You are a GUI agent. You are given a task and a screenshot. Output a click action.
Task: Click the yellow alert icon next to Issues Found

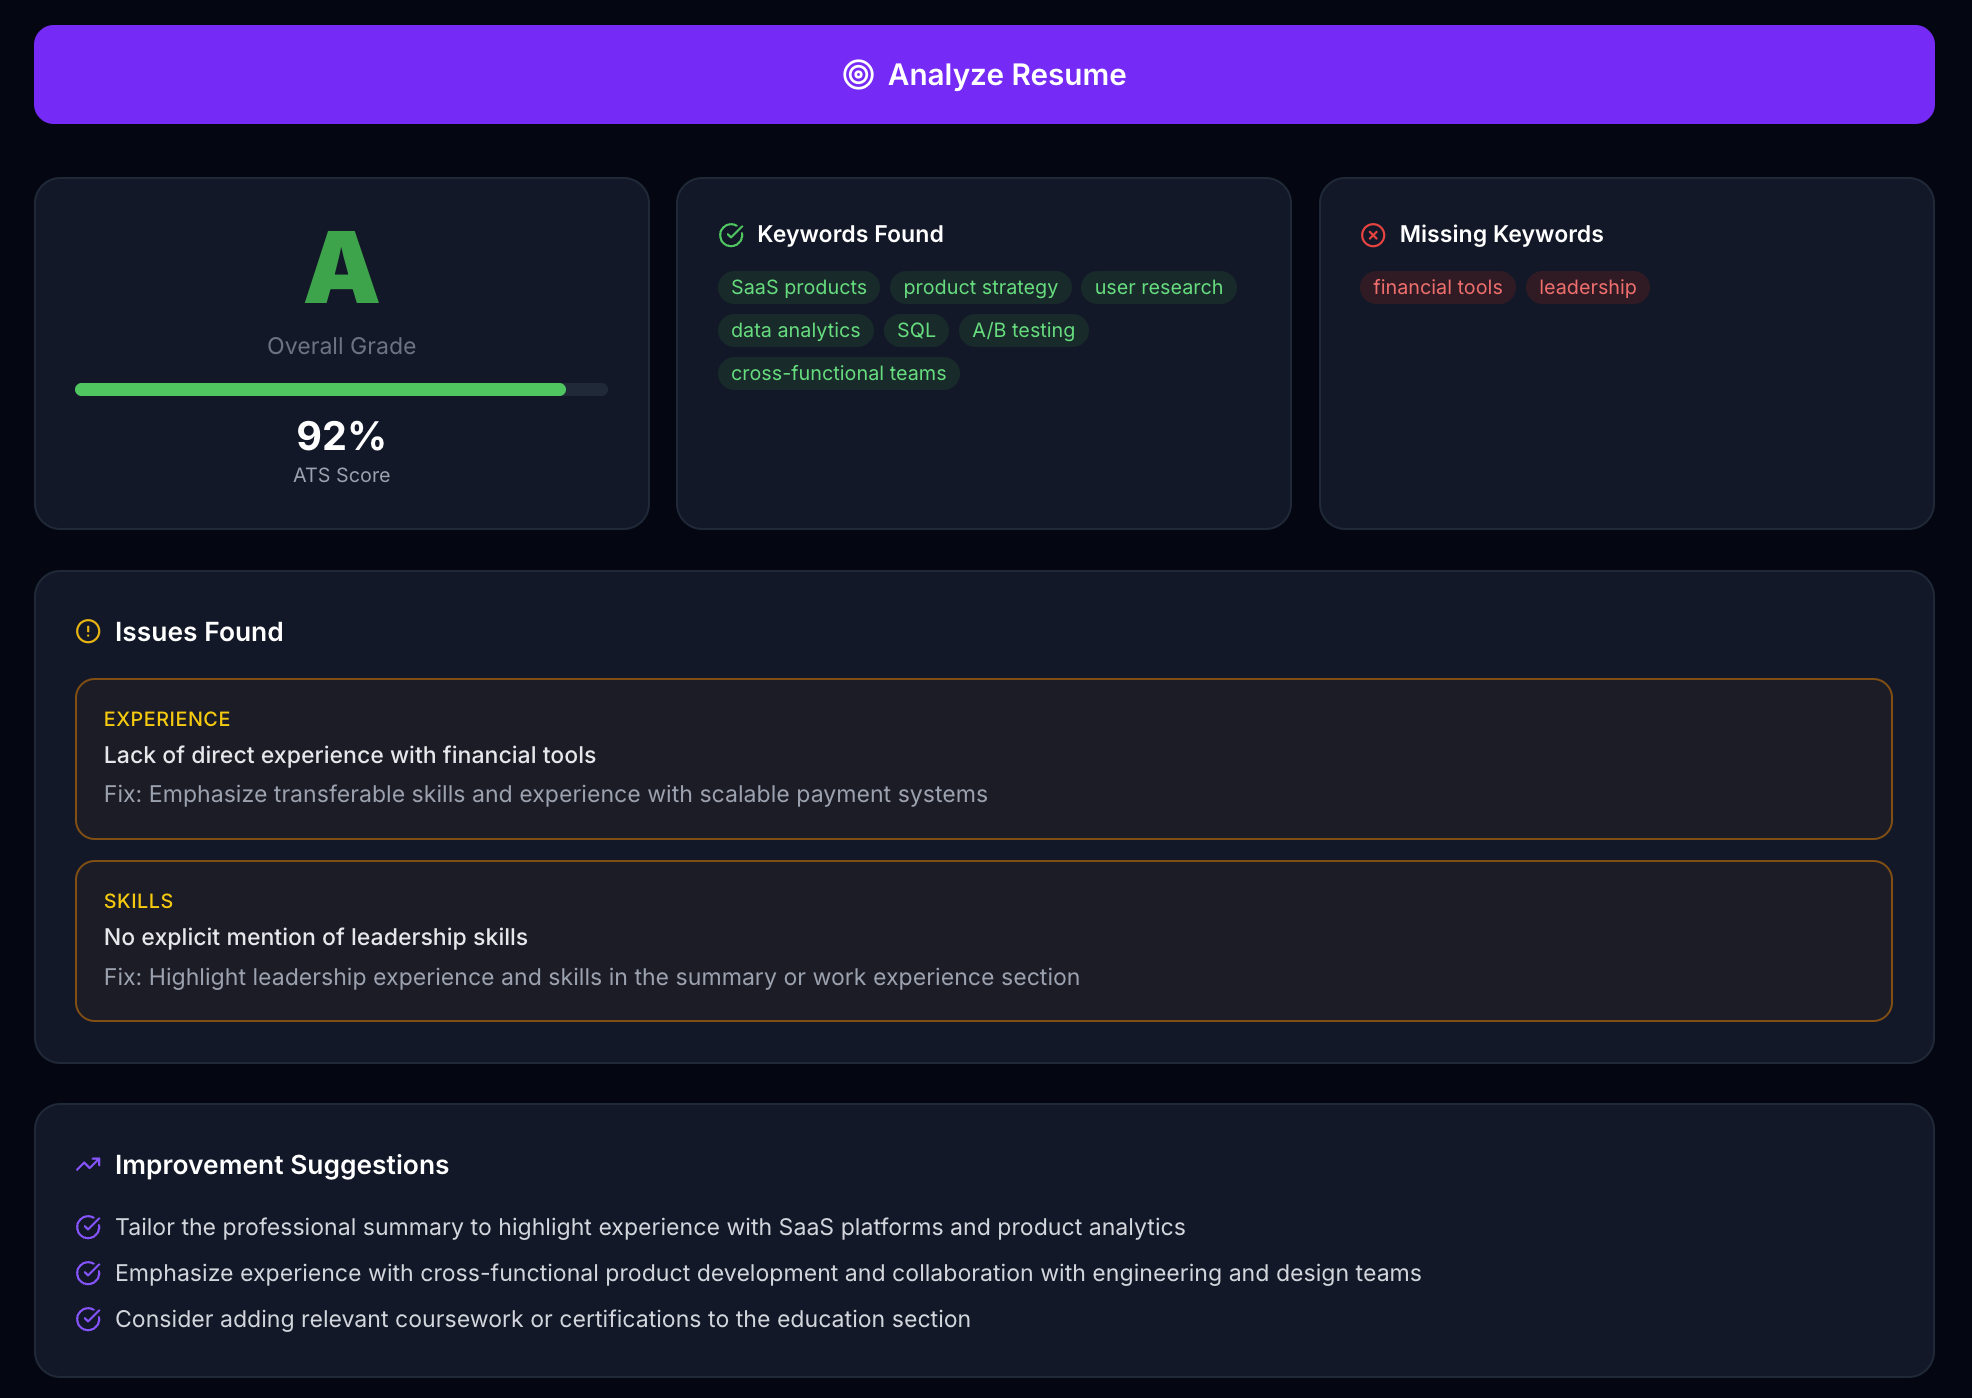pos(87,631)
